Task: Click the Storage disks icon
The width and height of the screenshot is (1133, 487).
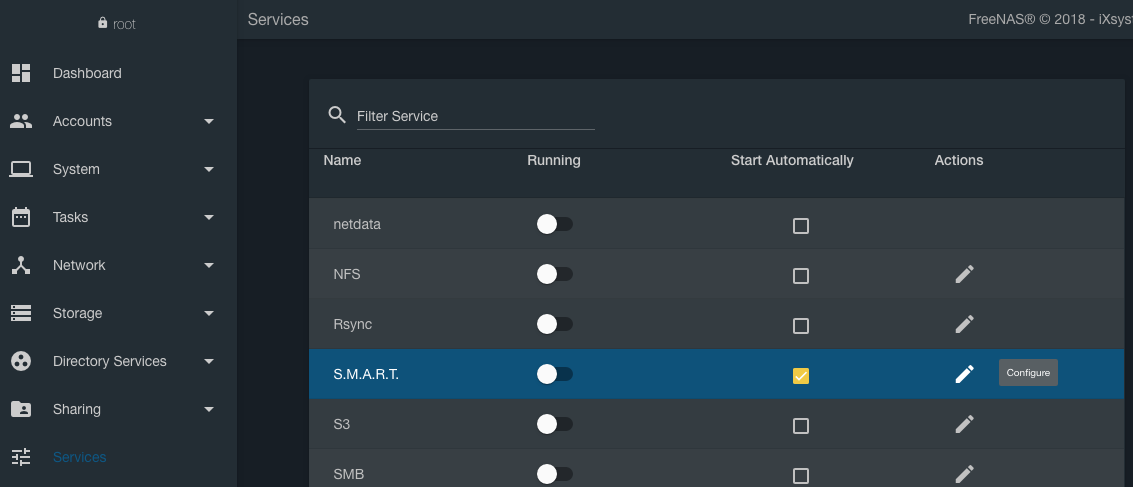Action: point(21,313)
